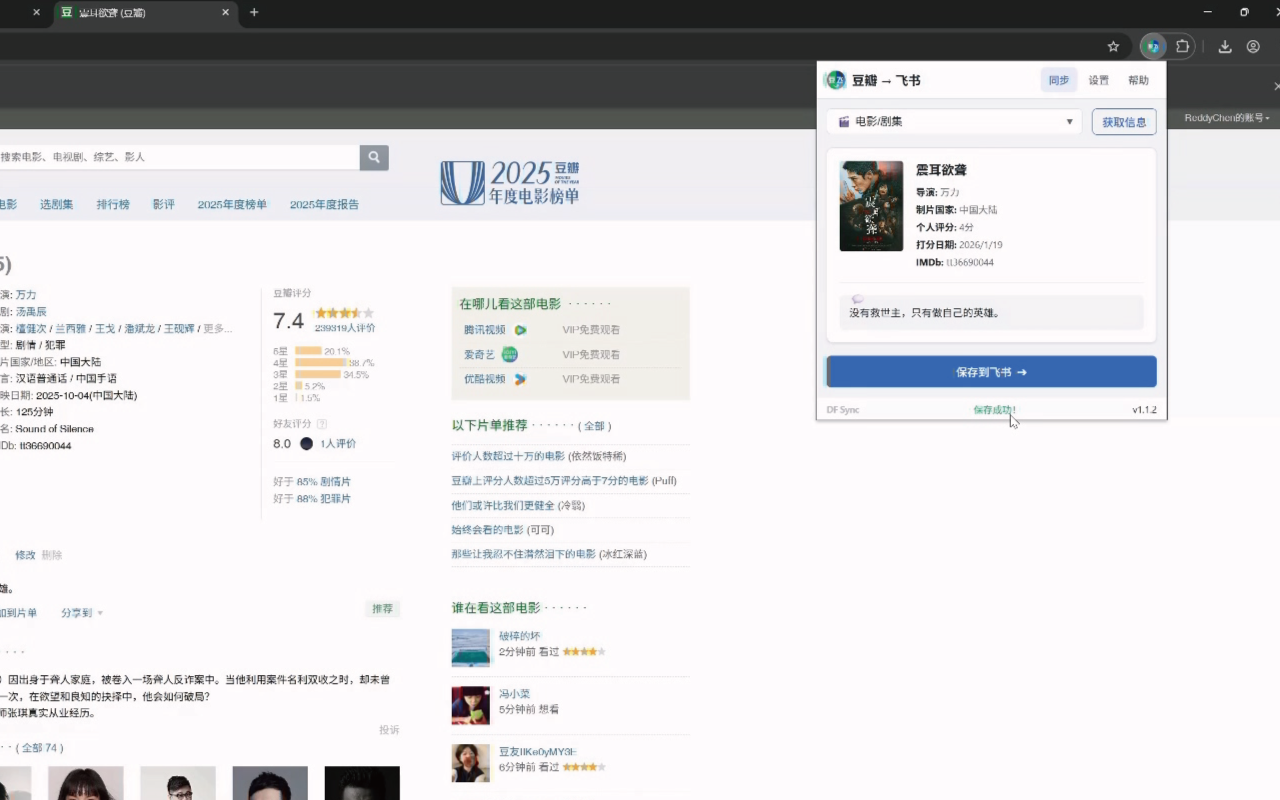Click the help icon beside 好友评分
1280x800 pixels.
[x=322, y=424]
